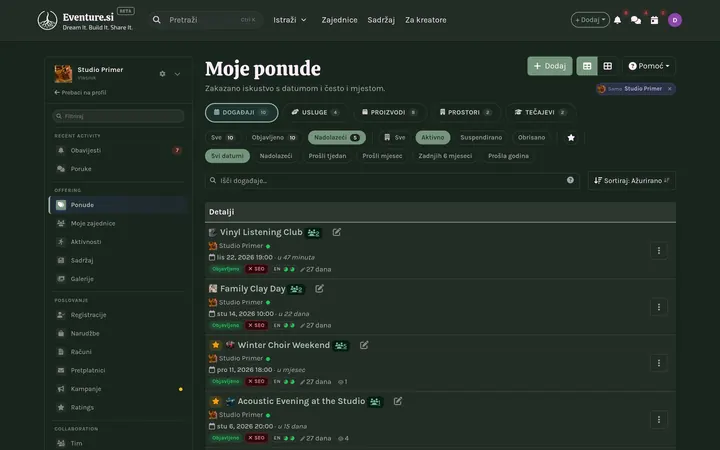Open the calendar icon in header
The height and width of the screenshot is (450, 720).
point(654,20)
